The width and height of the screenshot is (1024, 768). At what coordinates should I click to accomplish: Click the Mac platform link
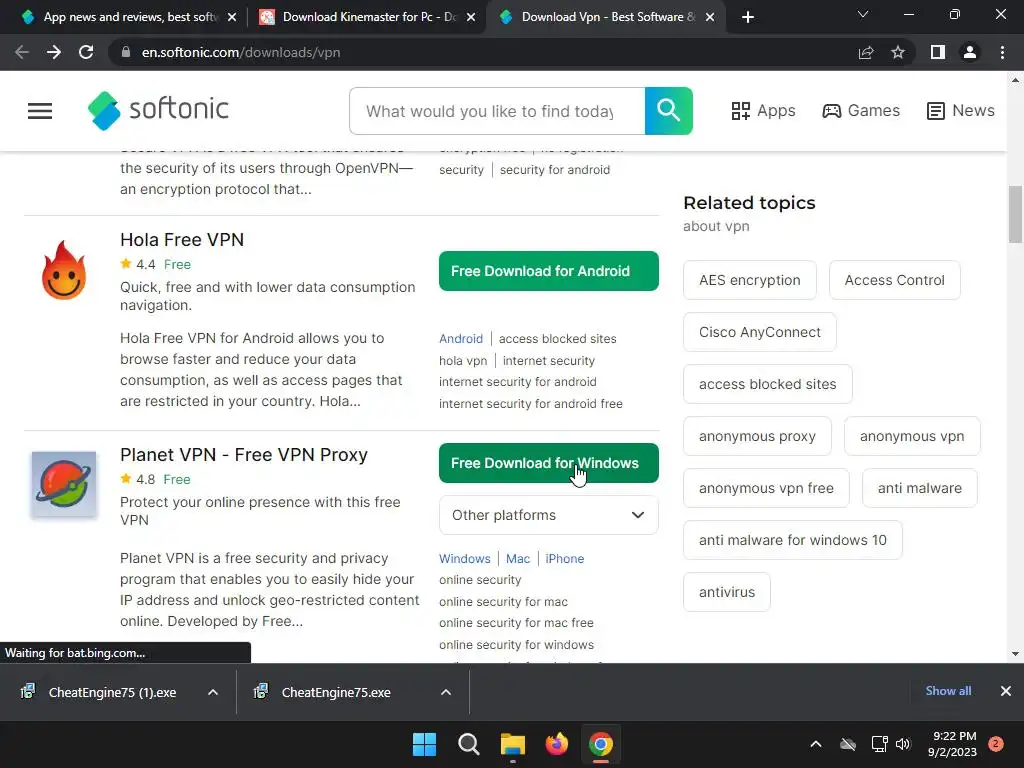click(x=518, y=559)
